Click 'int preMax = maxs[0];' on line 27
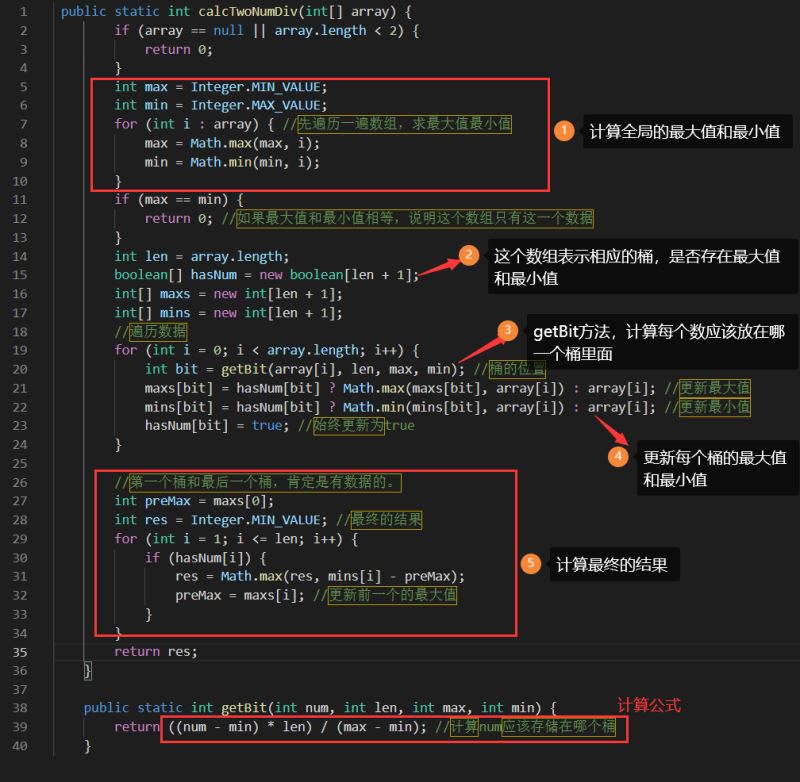Viewport: 800px width, 782px height. (194, 501)
